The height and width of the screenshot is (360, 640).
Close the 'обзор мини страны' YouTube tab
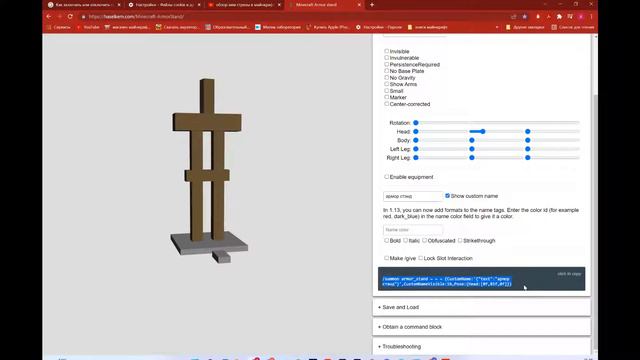(x=279, y=5)
